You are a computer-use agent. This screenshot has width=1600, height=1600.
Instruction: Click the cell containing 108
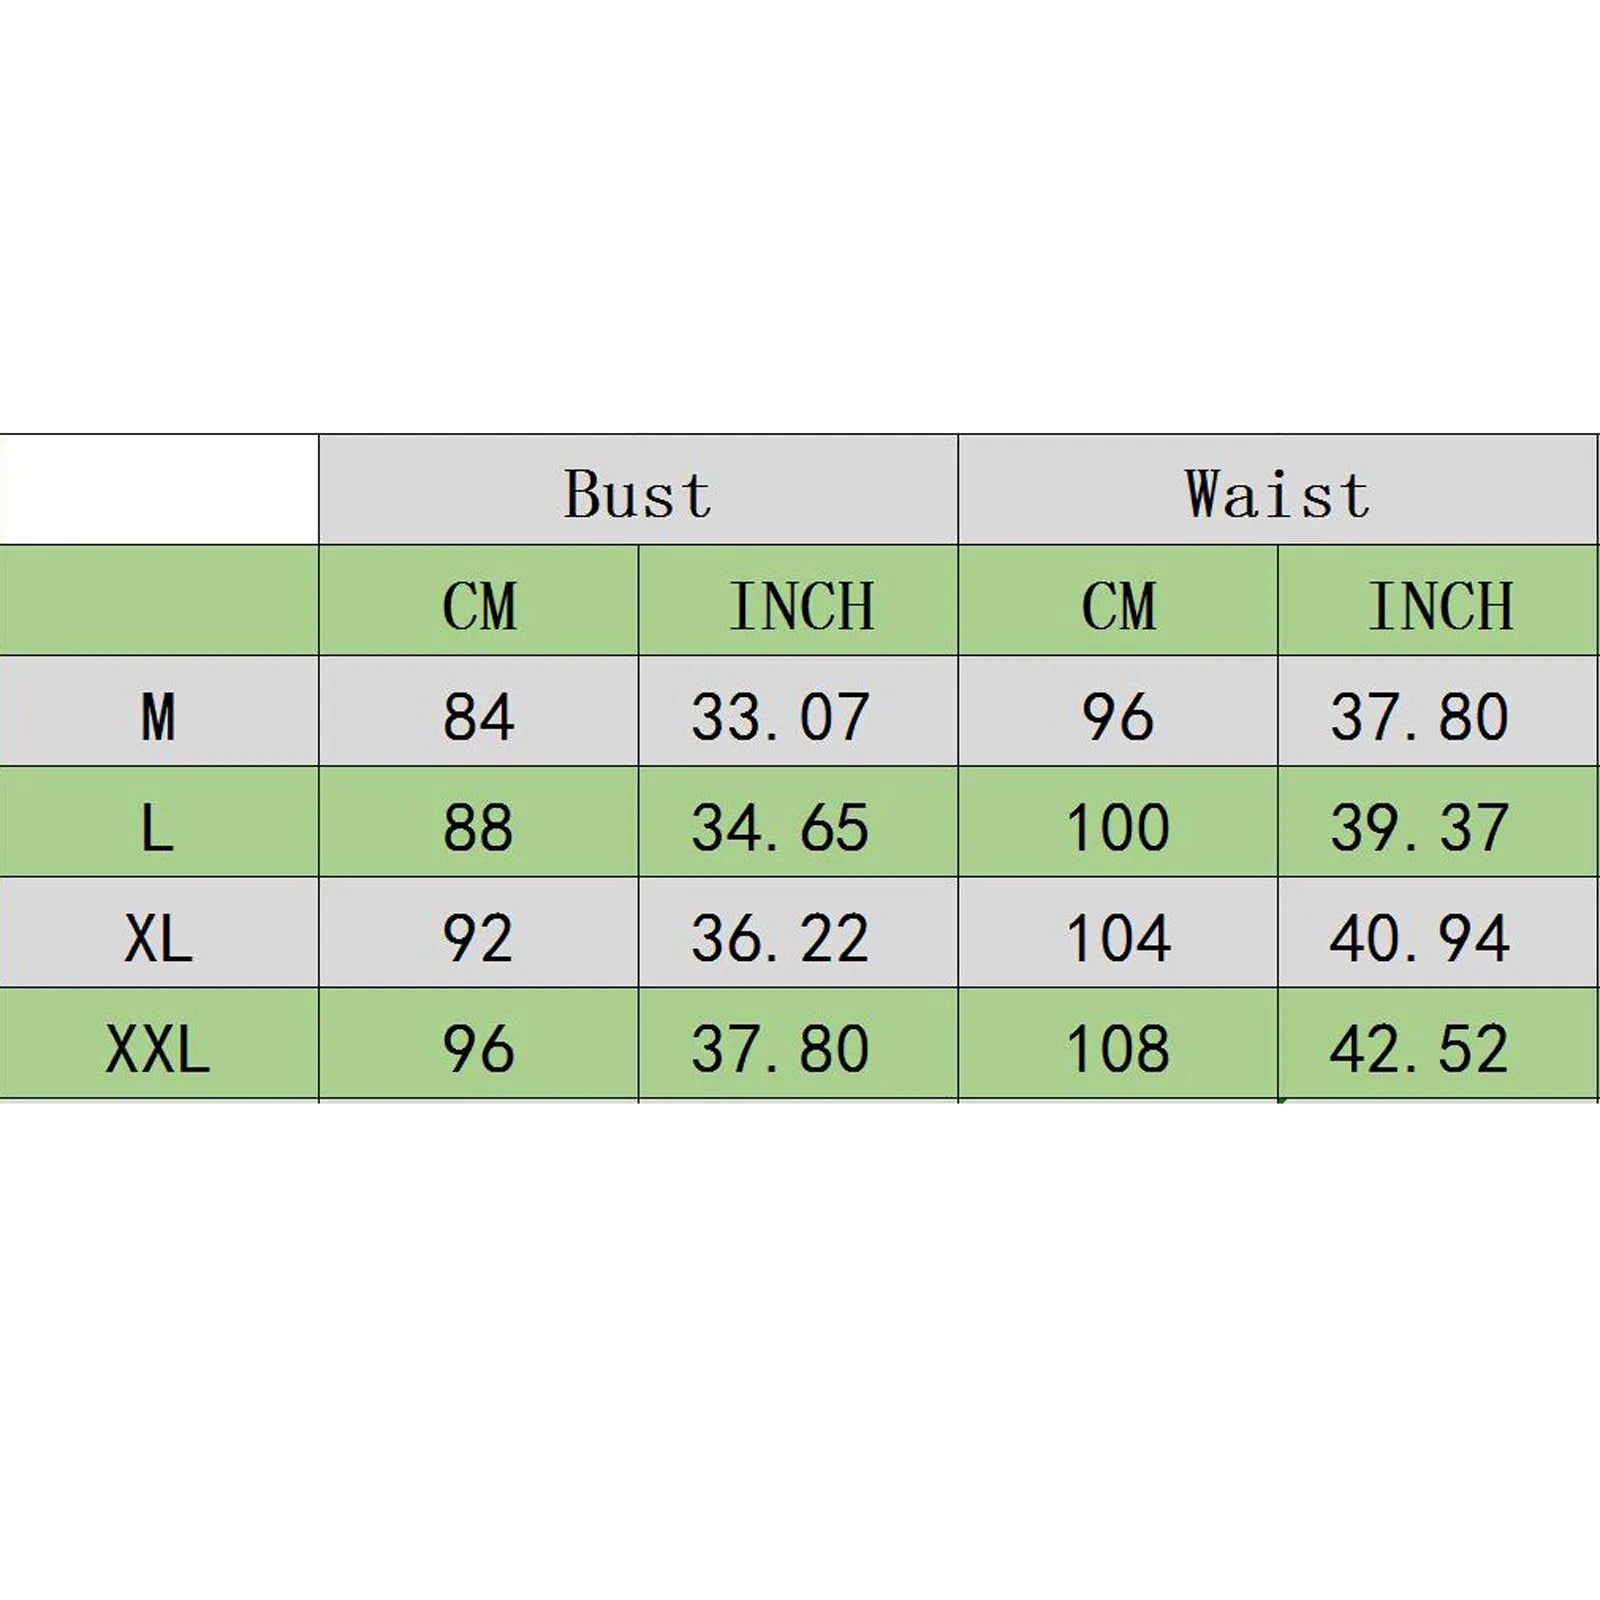click(1118, 1044)
